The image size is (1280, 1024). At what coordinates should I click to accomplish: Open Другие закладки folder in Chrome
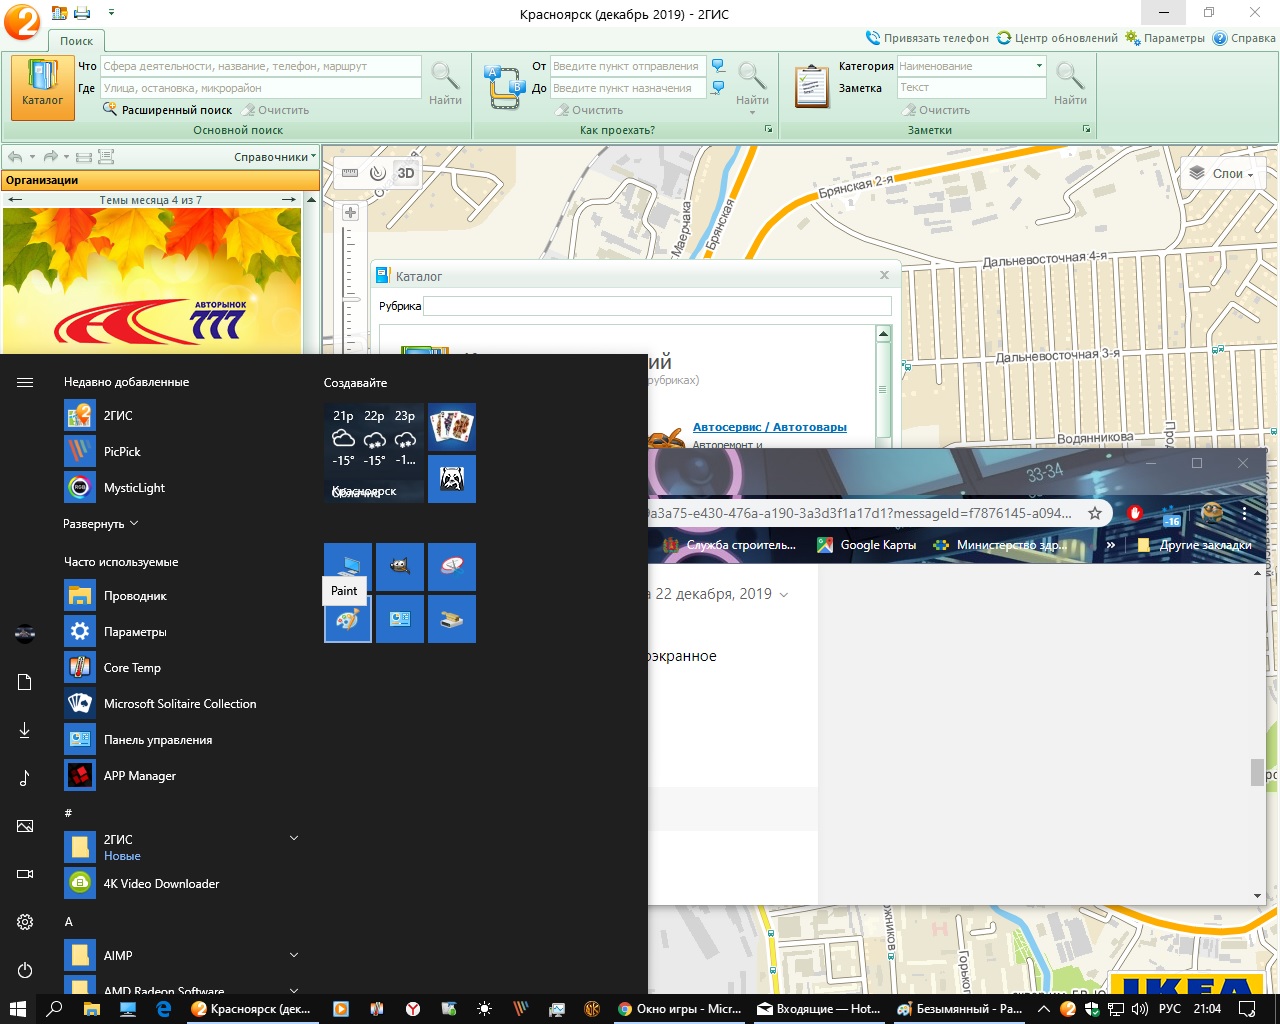(x=1195, y=545)
